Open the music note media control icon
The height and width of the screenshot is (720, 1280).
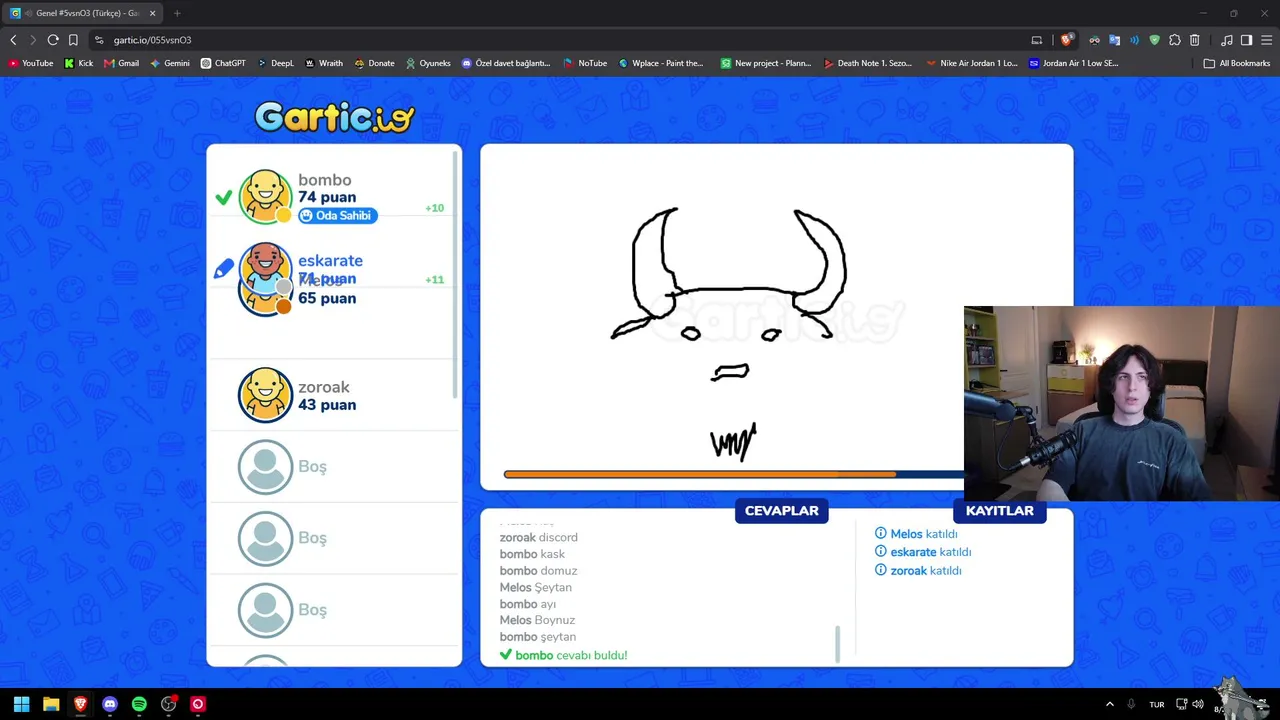pos(1227,40)
